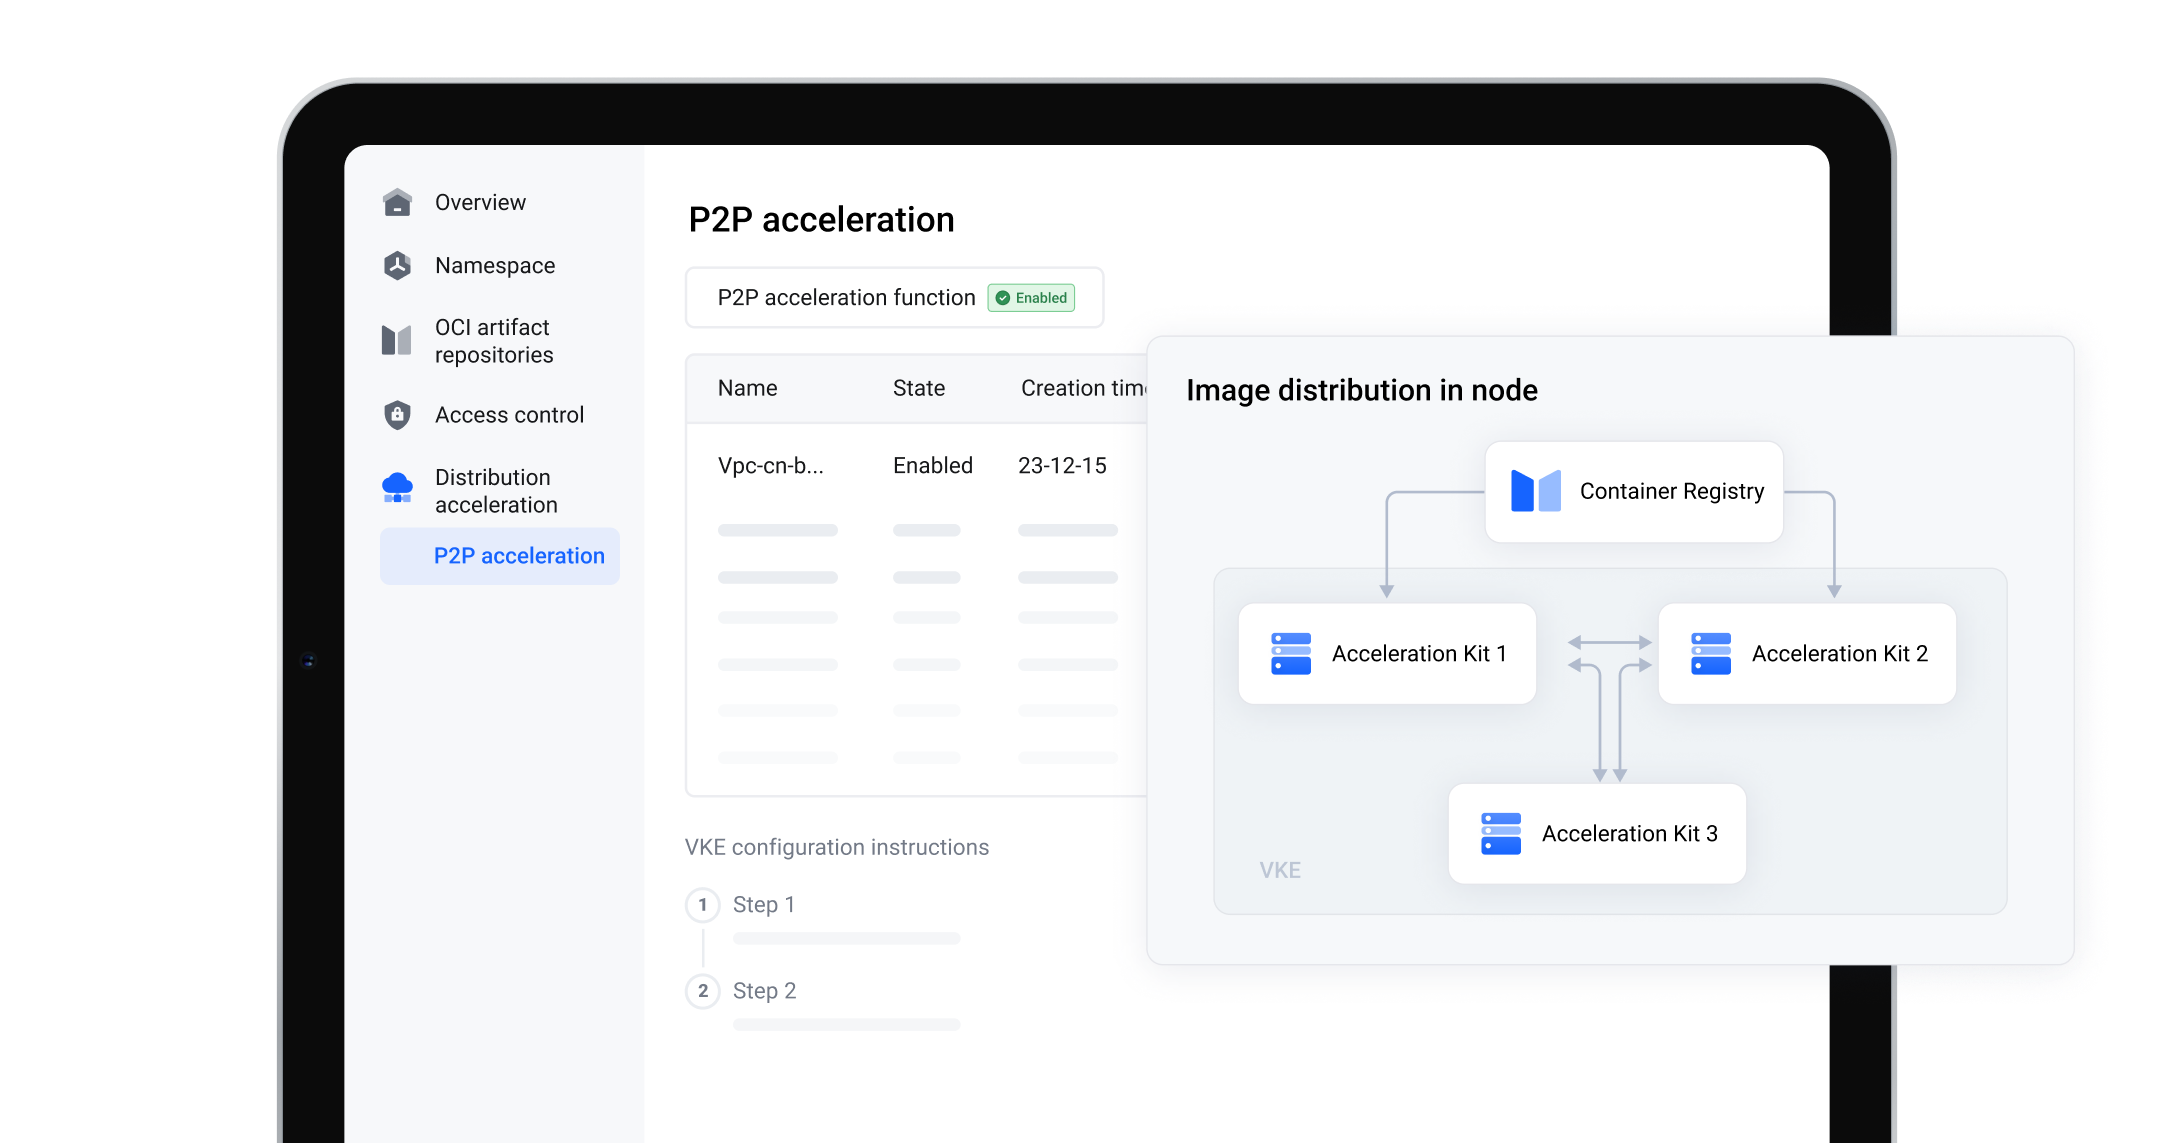
Task: Click the Step 2 number circle
Action: 703,991
